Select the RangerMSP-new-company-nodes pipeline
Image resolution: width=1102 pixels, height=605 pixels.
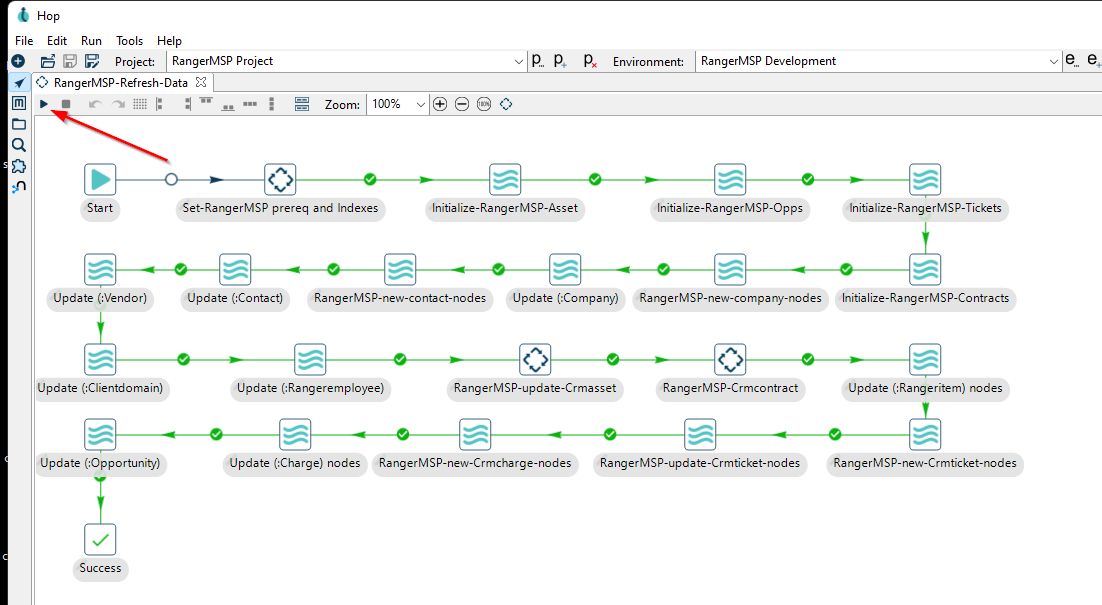[730, 270]
